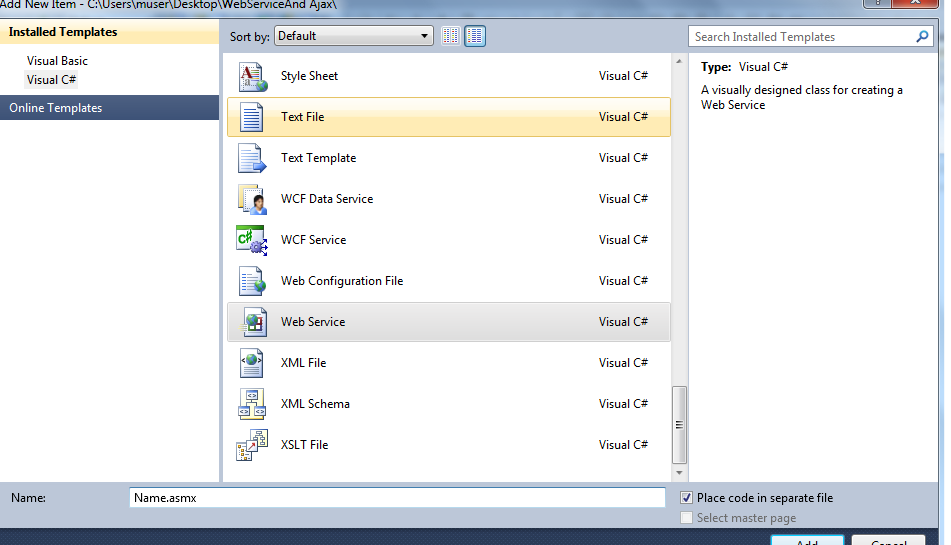
Task: Open the Sort by dropdown
Action: click(x=353, y=36)
